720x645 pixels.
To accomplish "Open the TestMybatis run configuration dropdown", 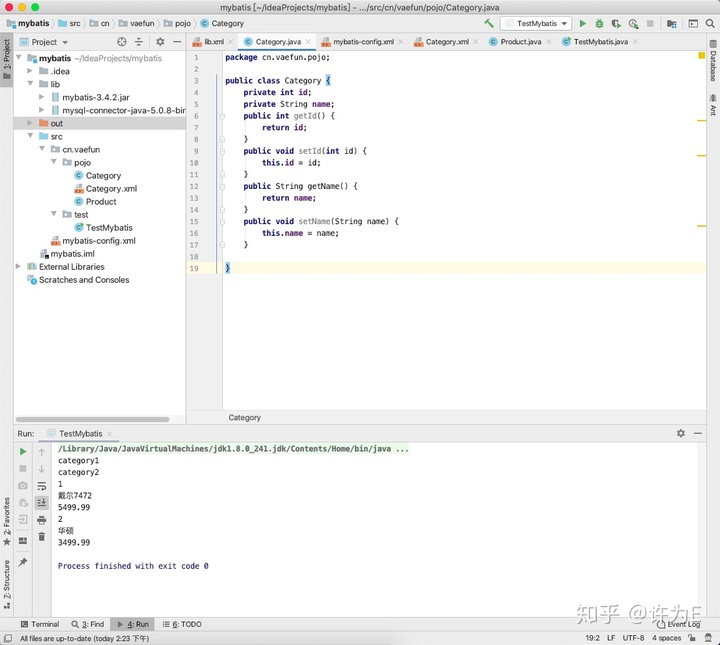I will 536,23.
